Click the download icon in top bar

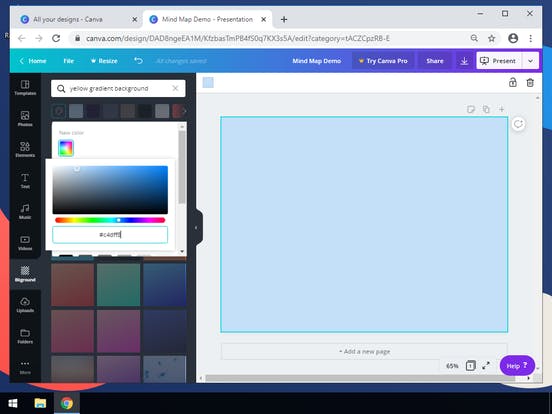coord(464,61)
